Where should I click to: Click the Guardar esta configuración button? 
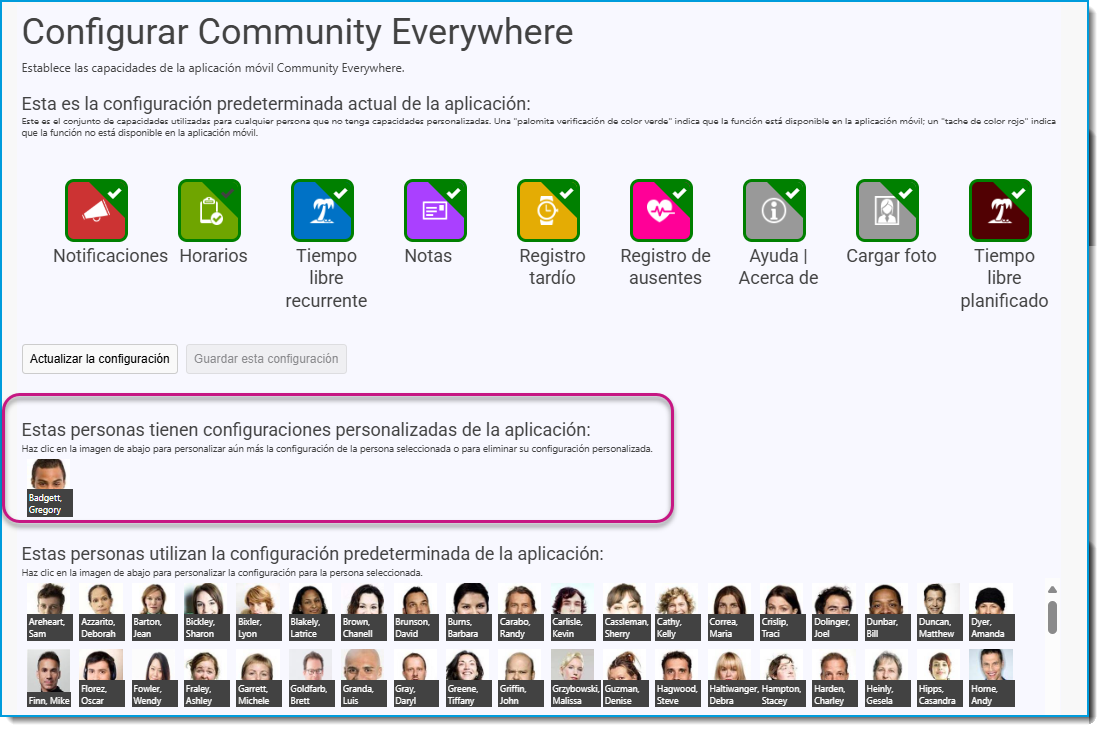(266, 359)
